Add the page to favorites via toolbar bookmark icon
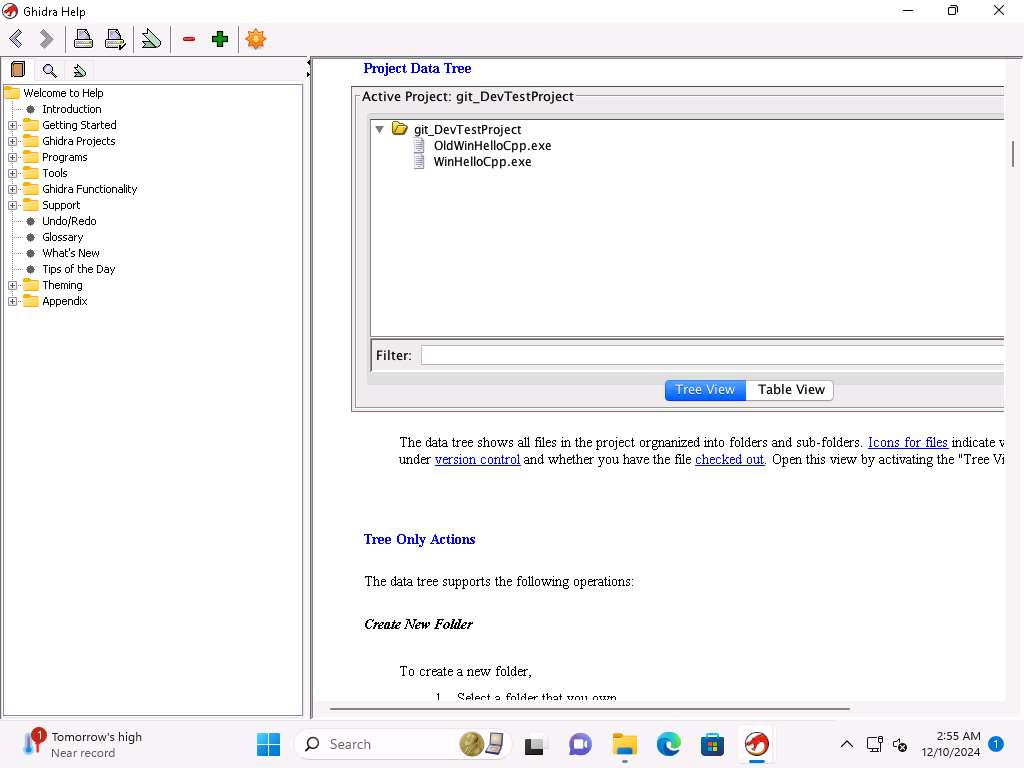This screenshot has width=1024, height=768. tap(151, 39)
